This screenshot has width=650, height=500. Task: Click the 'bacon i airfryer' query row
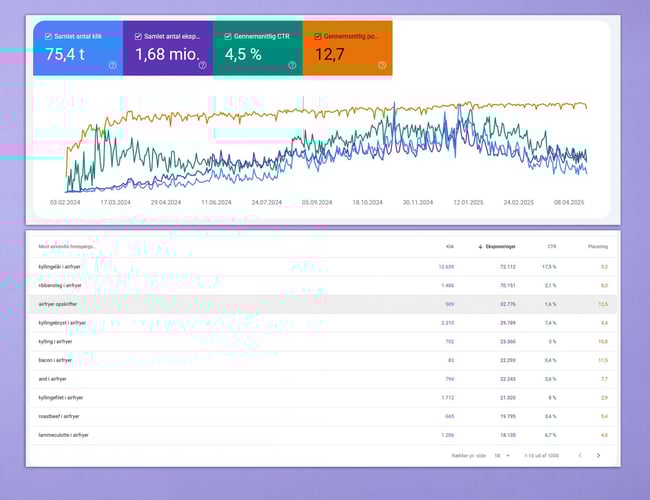56,359
